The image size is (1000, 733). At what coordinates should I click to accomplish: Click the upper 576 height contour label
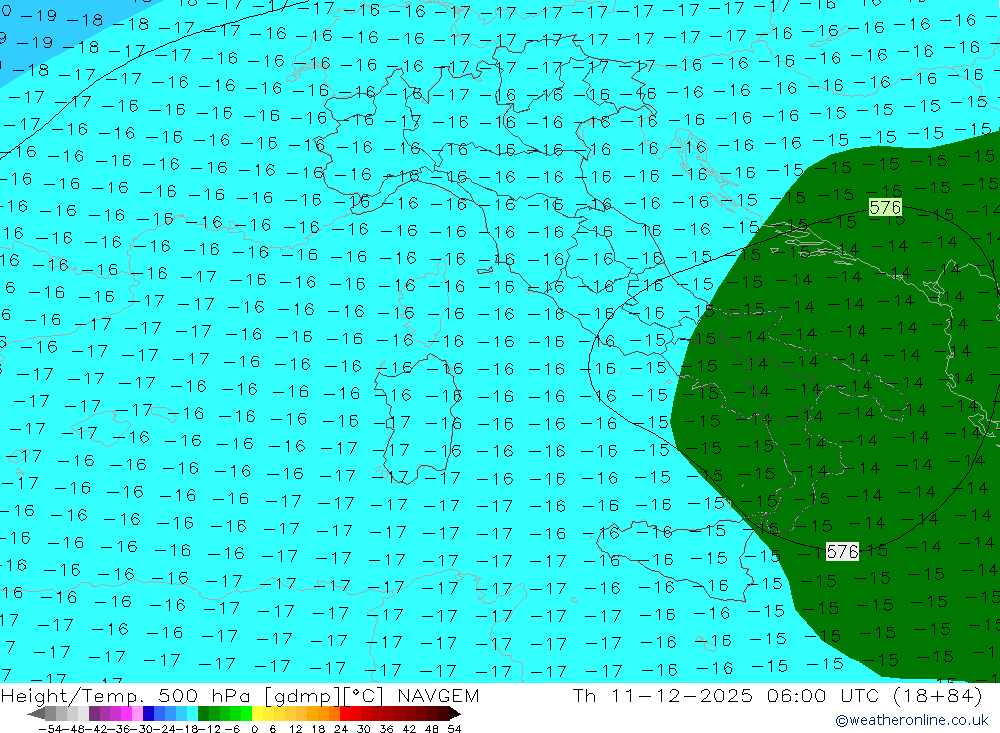pos(885,207)
